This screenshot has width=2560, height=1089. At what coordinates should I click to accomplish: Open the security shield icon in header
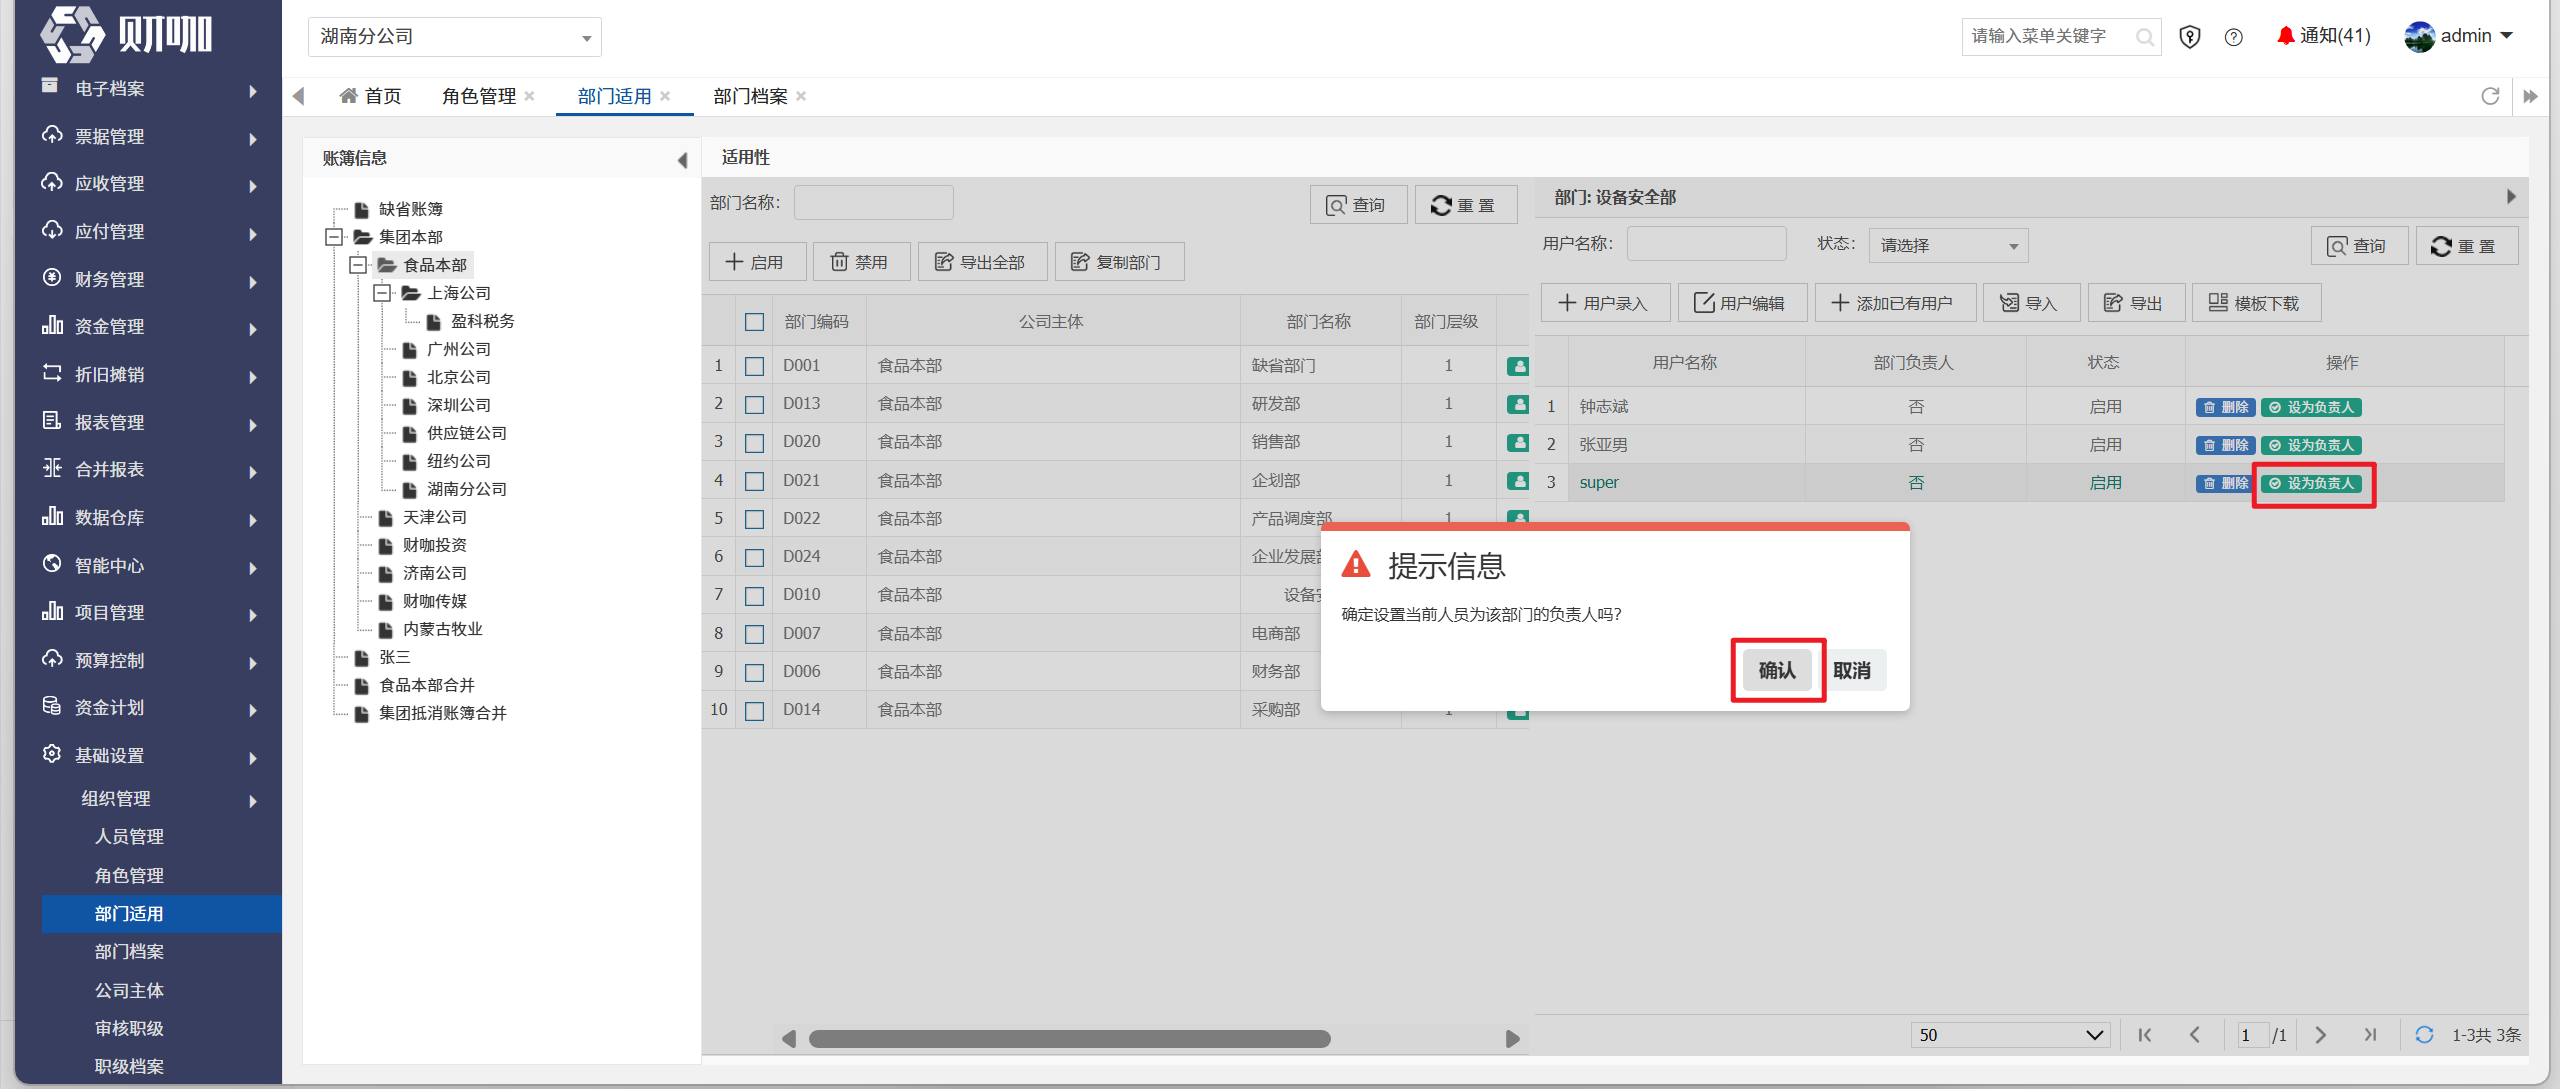point(2190,37)
